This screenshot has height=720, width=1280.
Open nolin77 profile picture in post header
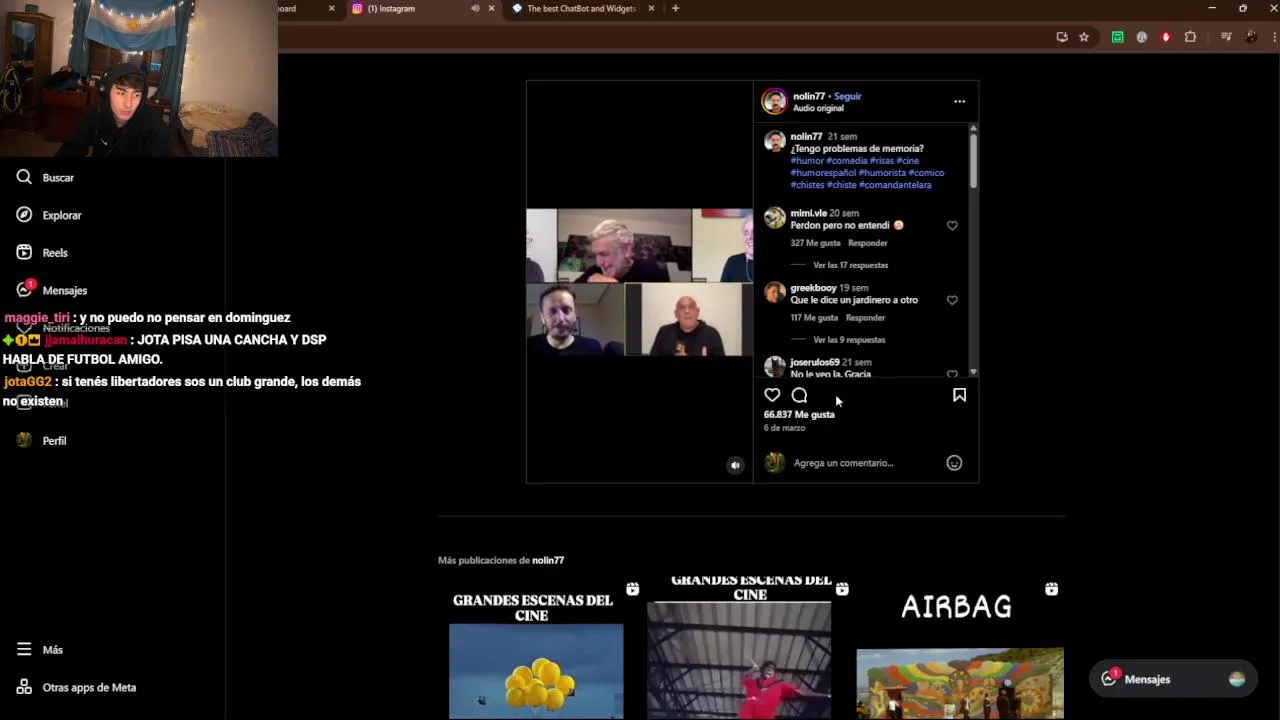click(x=774, y=101)
